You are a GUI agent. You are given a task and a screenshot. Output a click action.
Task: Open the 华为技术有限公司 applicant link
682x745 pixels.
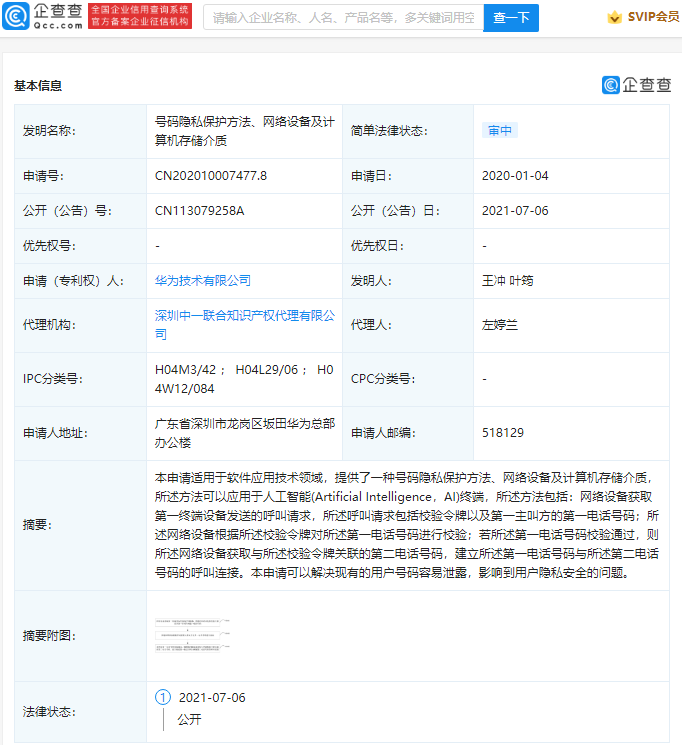(x=203, y=281)
